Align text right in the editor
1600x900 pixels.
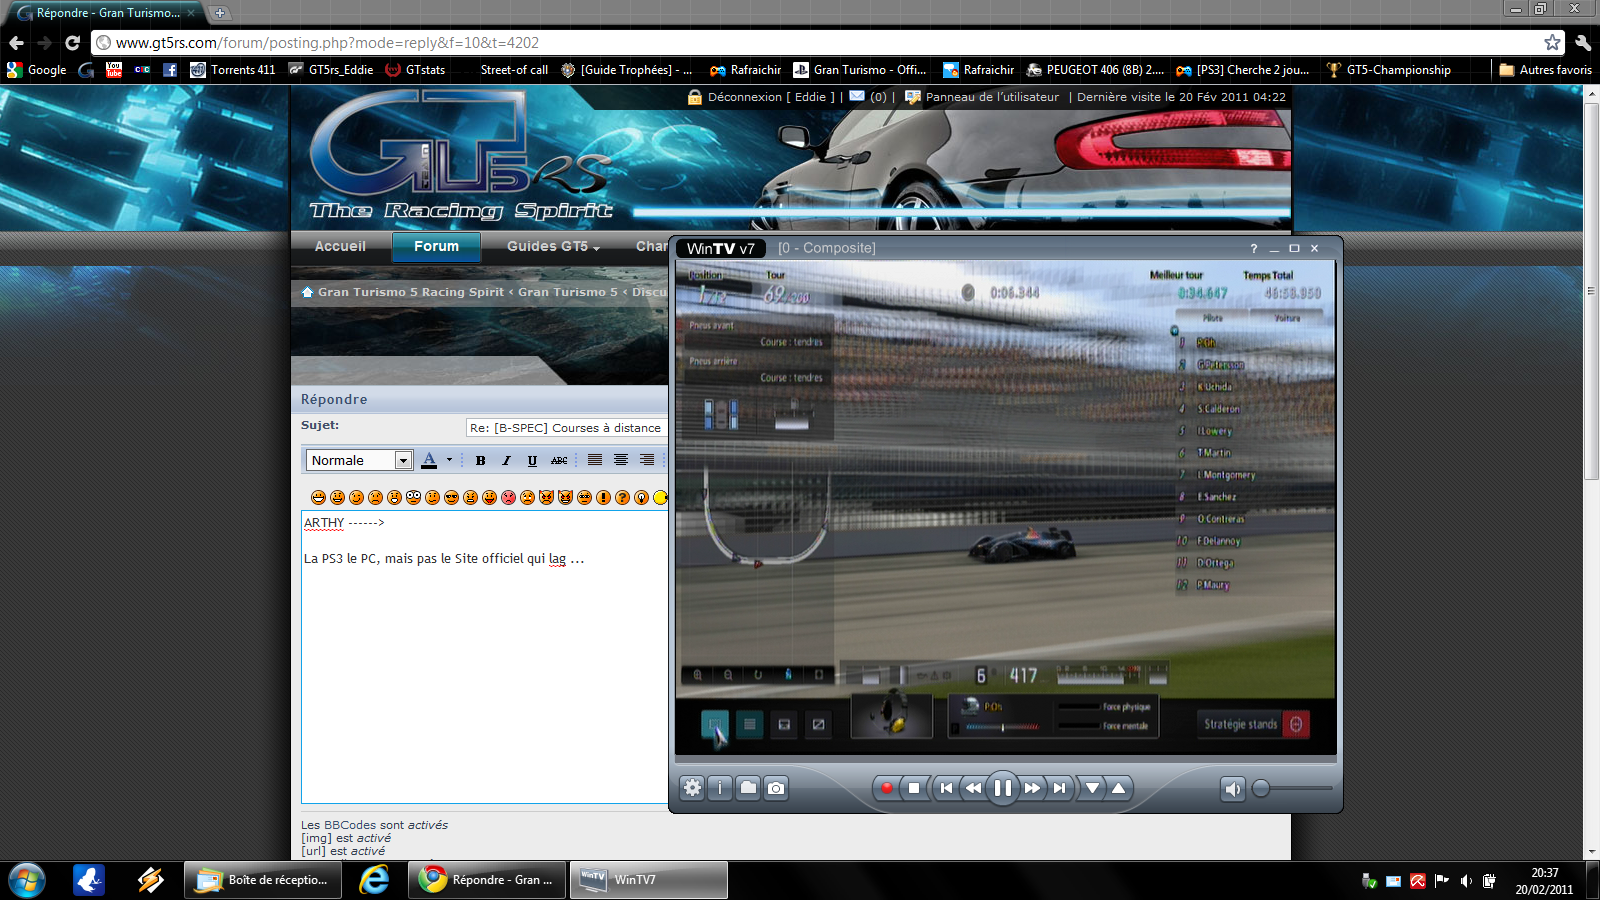coord(647,460)
